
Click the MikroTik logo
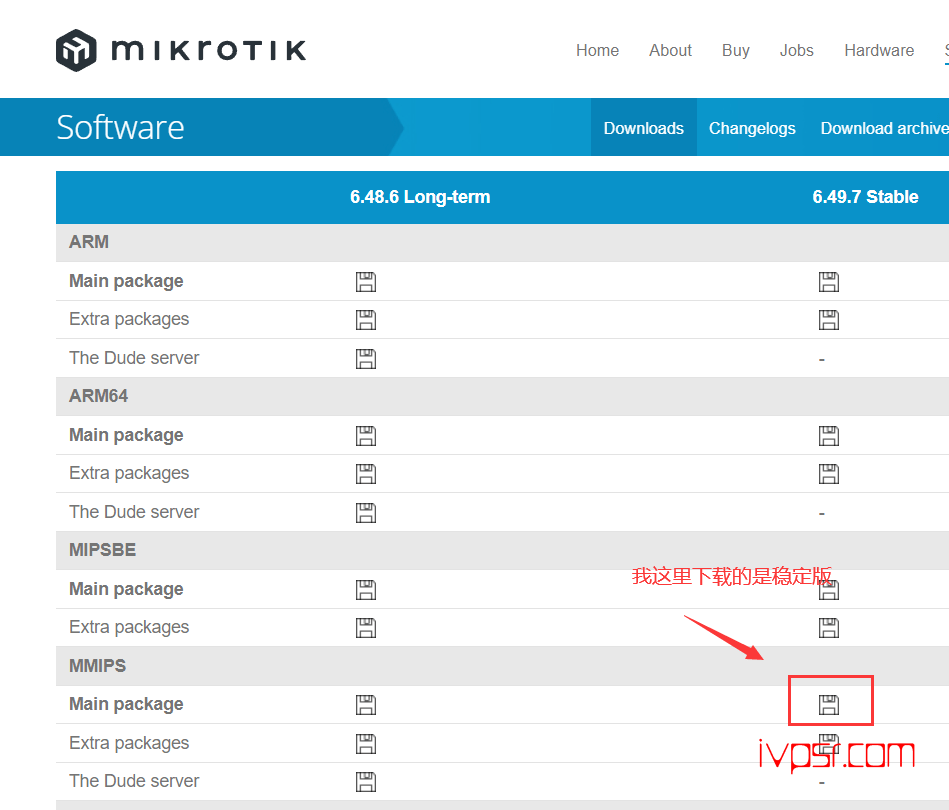(x=181, y=50)
